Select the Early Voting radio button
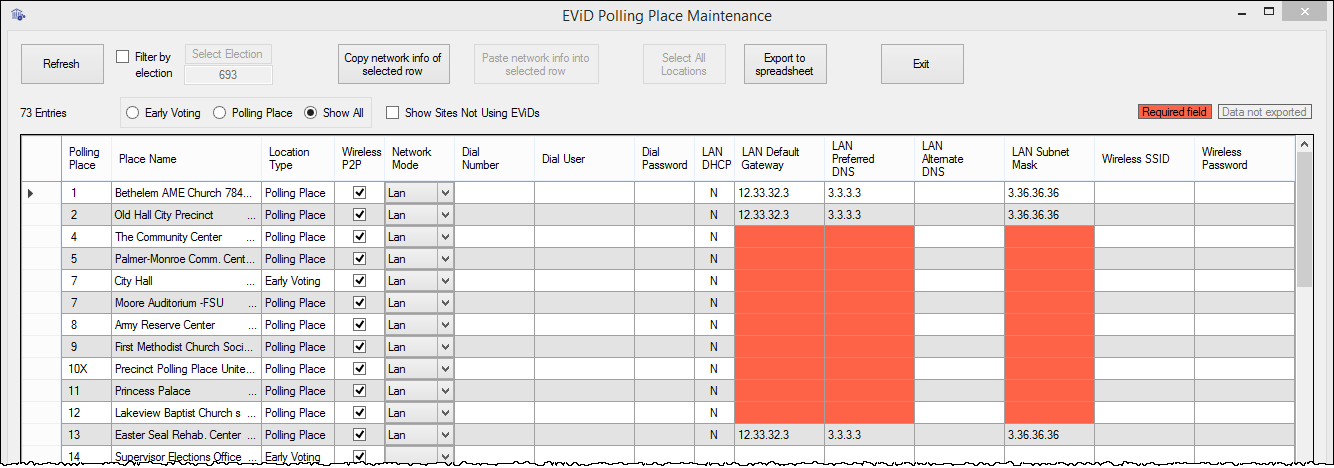Viewport: 1334px width, 468px height. pos(132,113)
